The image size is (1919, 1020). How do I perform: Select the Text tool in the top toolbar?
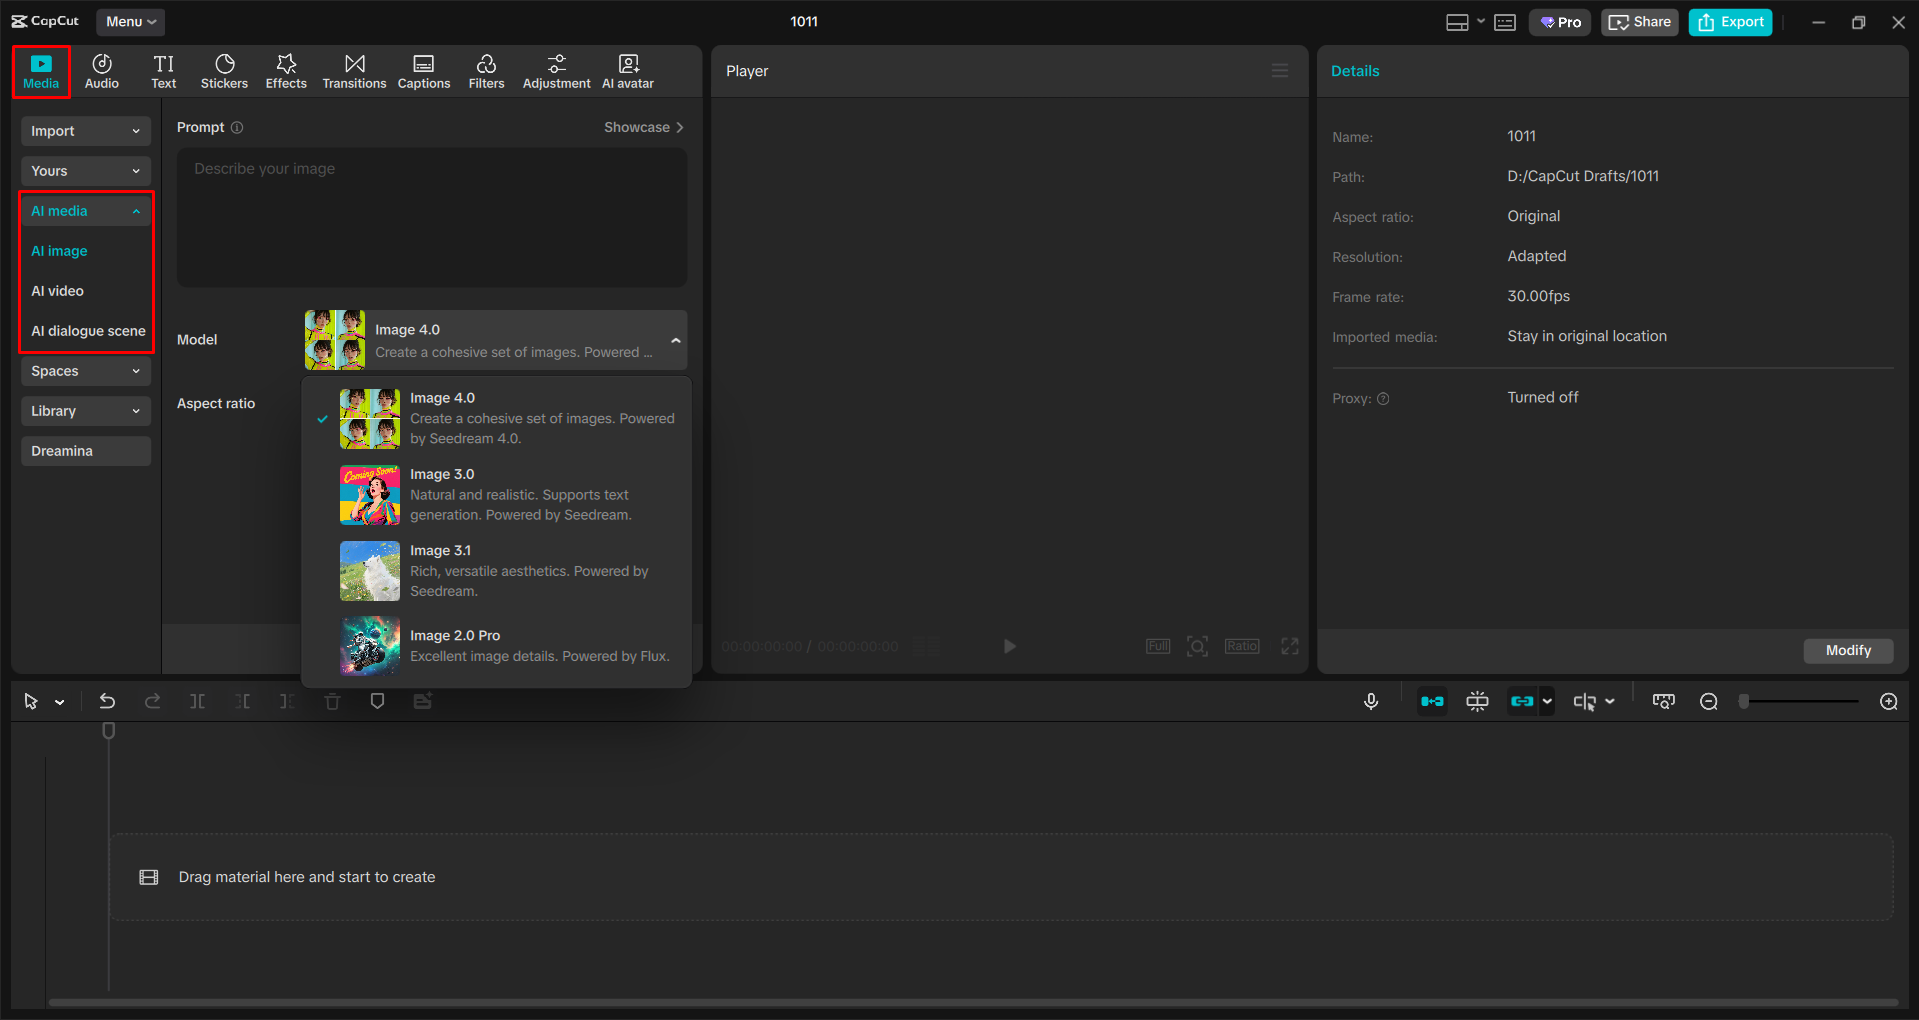[163, 70]
